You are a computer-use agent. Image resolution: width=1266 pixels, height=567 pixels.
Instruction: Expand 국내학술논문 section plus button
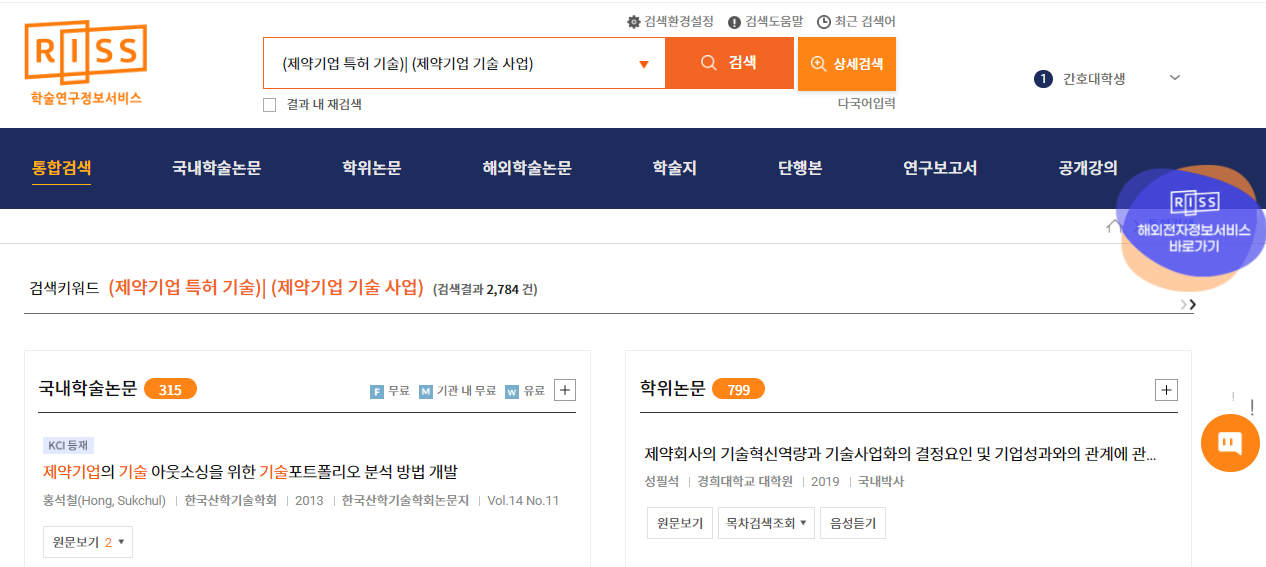click(565, 390)
